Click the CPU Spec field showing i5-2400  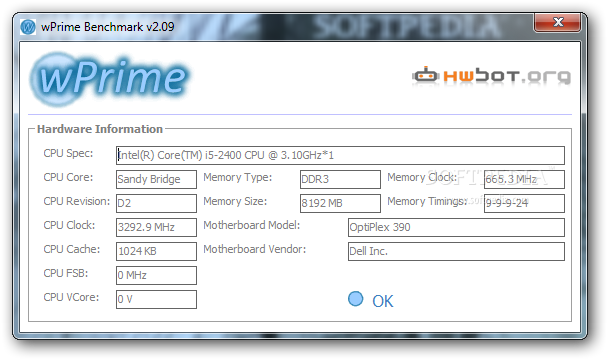(x=340, y=155)
